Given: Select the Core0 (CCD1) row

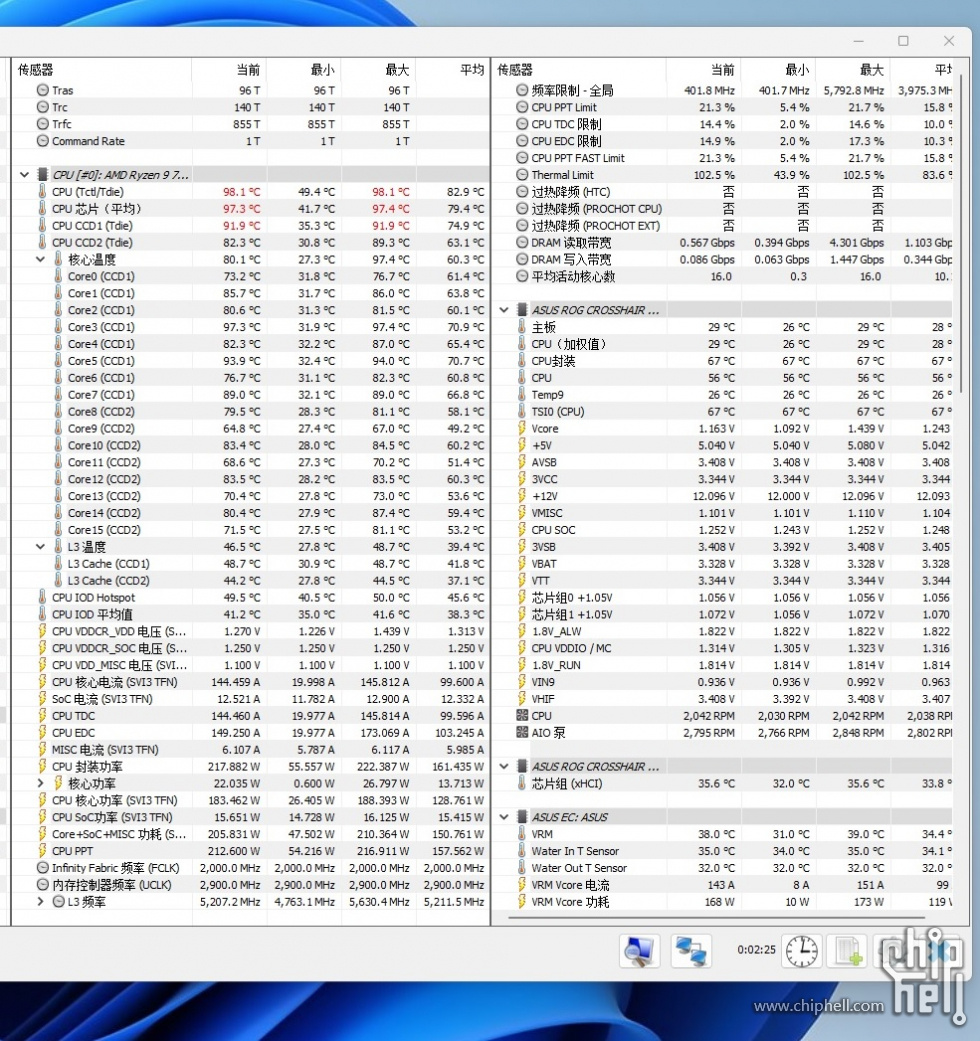Looking at the screenshot, I should (250, 276).
